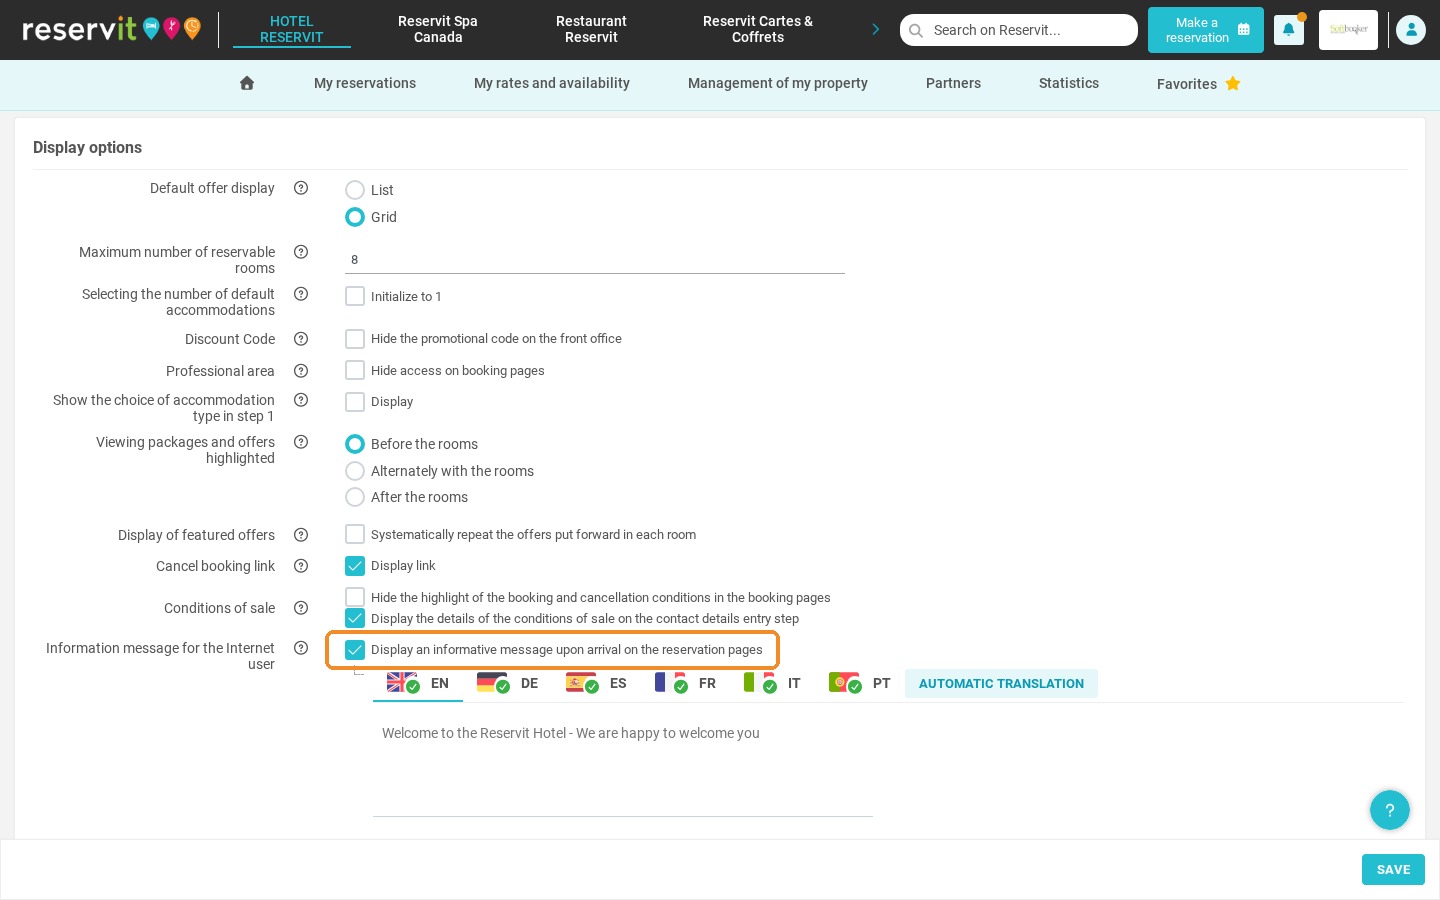
Task: Switch to the DE language tab
Action: click(508, 683)
